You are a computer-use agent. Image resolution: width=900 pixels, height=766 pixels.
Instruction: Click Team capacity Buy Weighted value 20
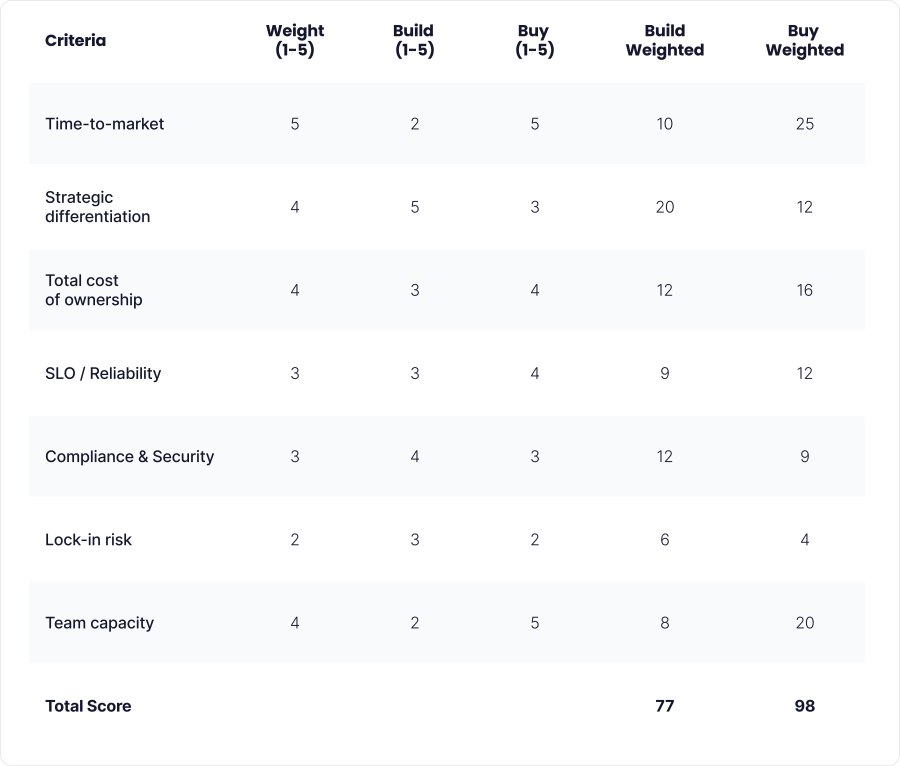(x=805, y=622)
